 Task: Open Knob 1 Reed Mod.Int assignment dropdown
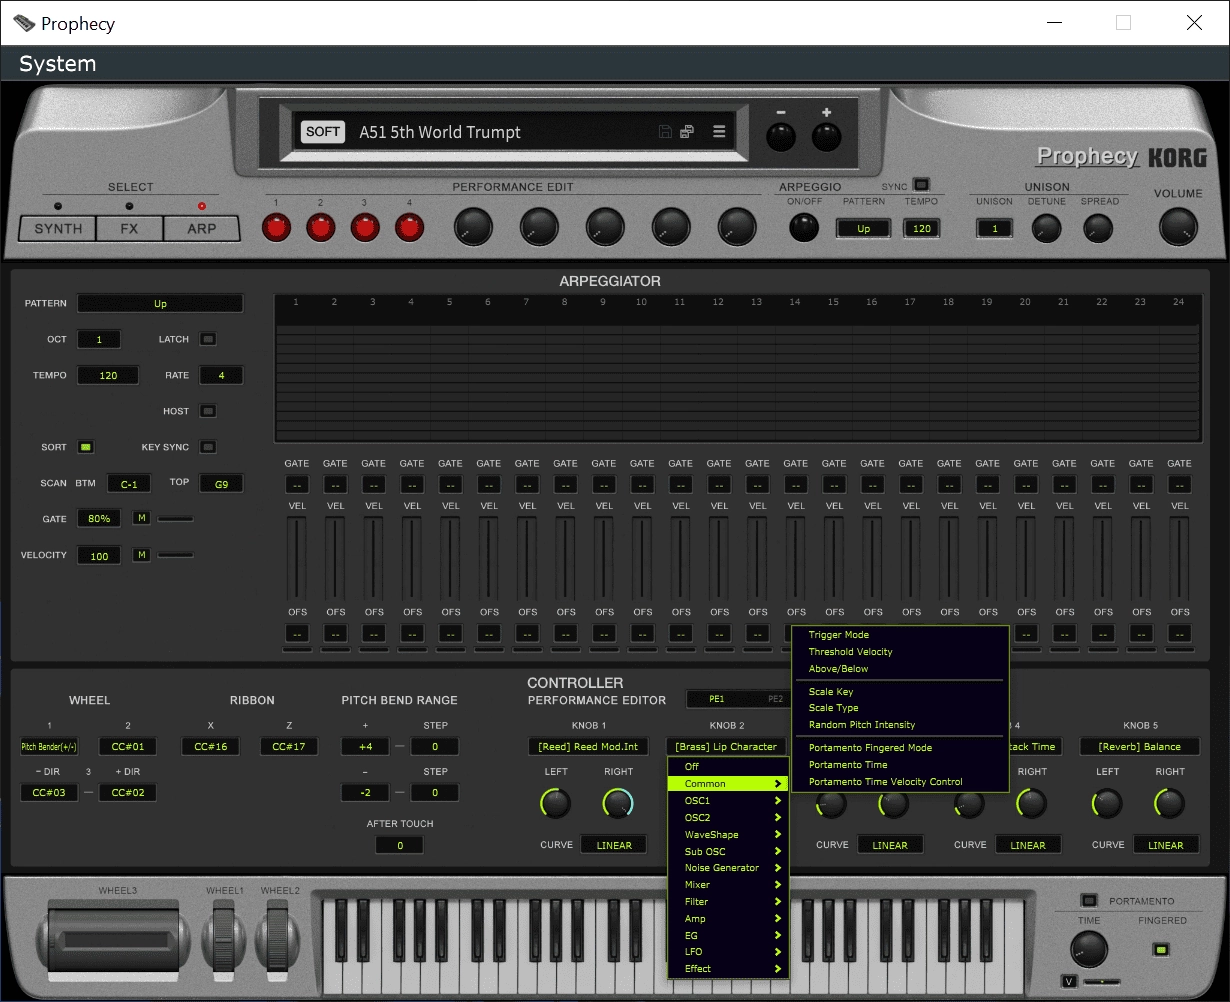pyautogui.click(x=588, y=746)
